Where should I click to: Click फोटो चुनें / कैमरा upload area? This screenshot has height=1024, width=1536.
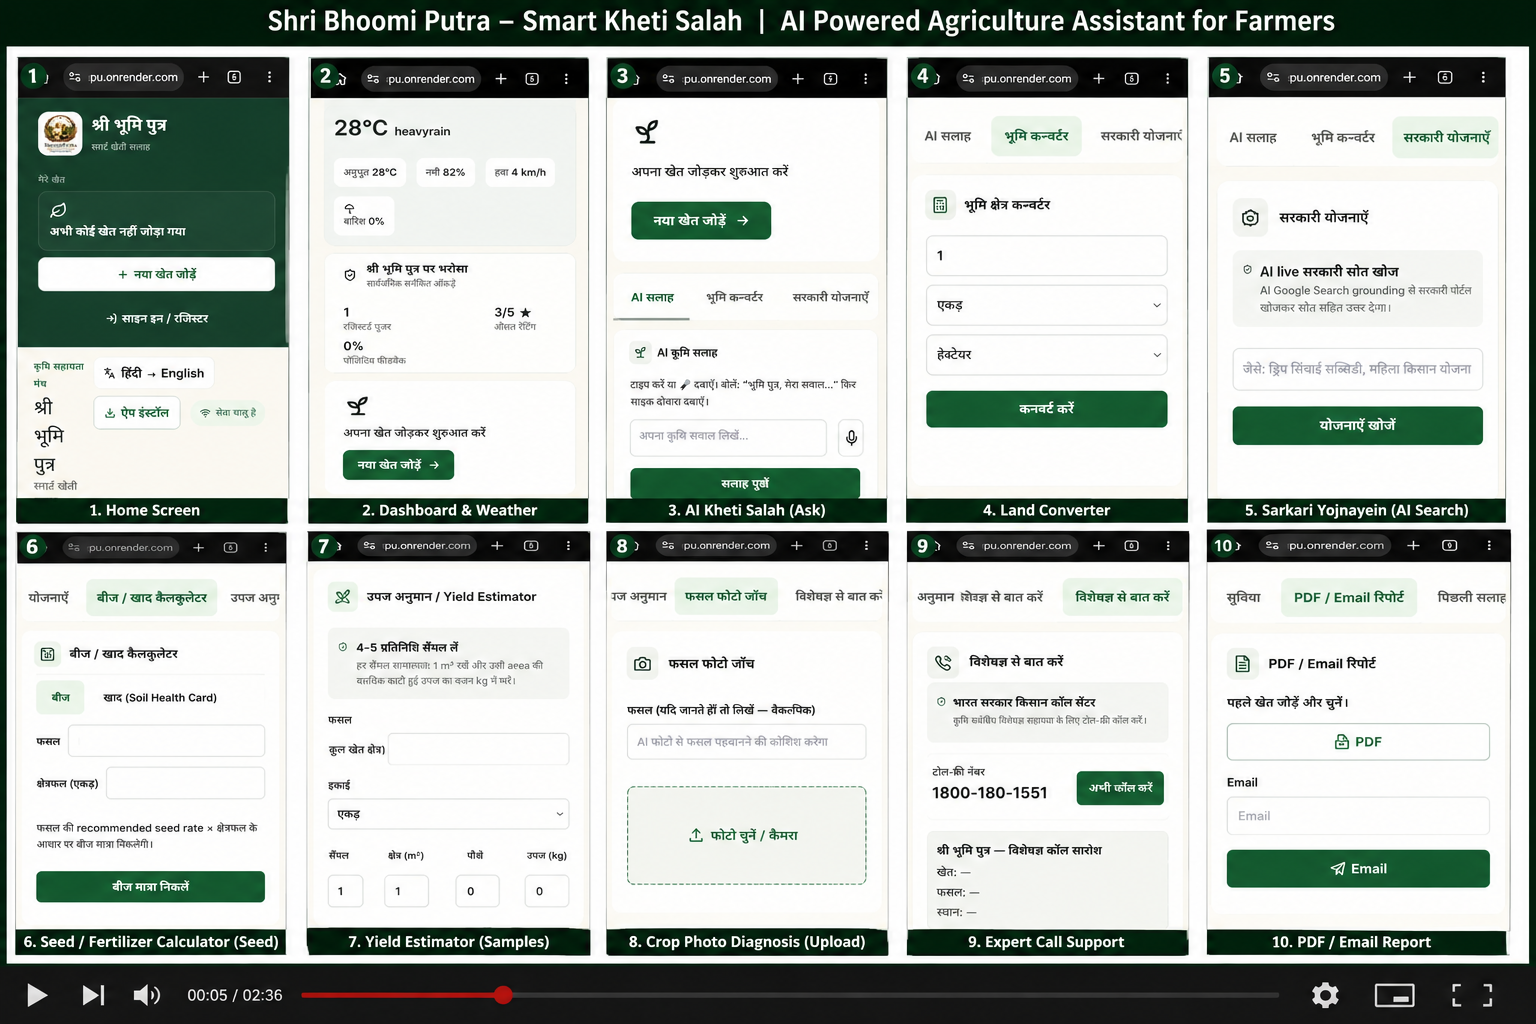pyautogui.click(x=746, y=835)
